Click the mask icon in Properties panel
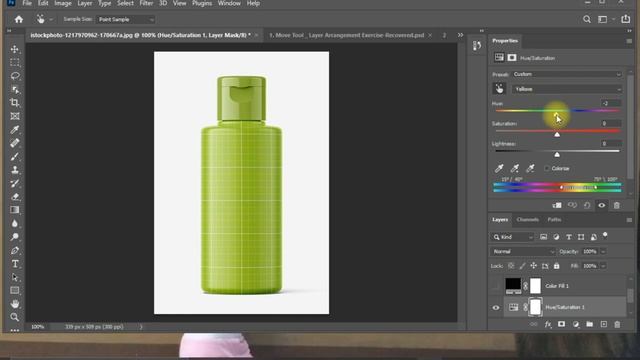Screen dimensions: 640x360 [x=512, y=58]
